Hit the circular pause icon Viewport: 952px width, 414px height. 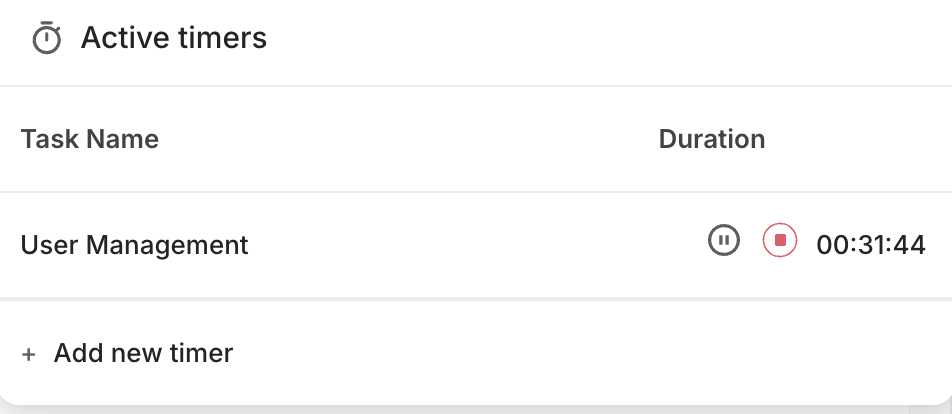(724, 241)
